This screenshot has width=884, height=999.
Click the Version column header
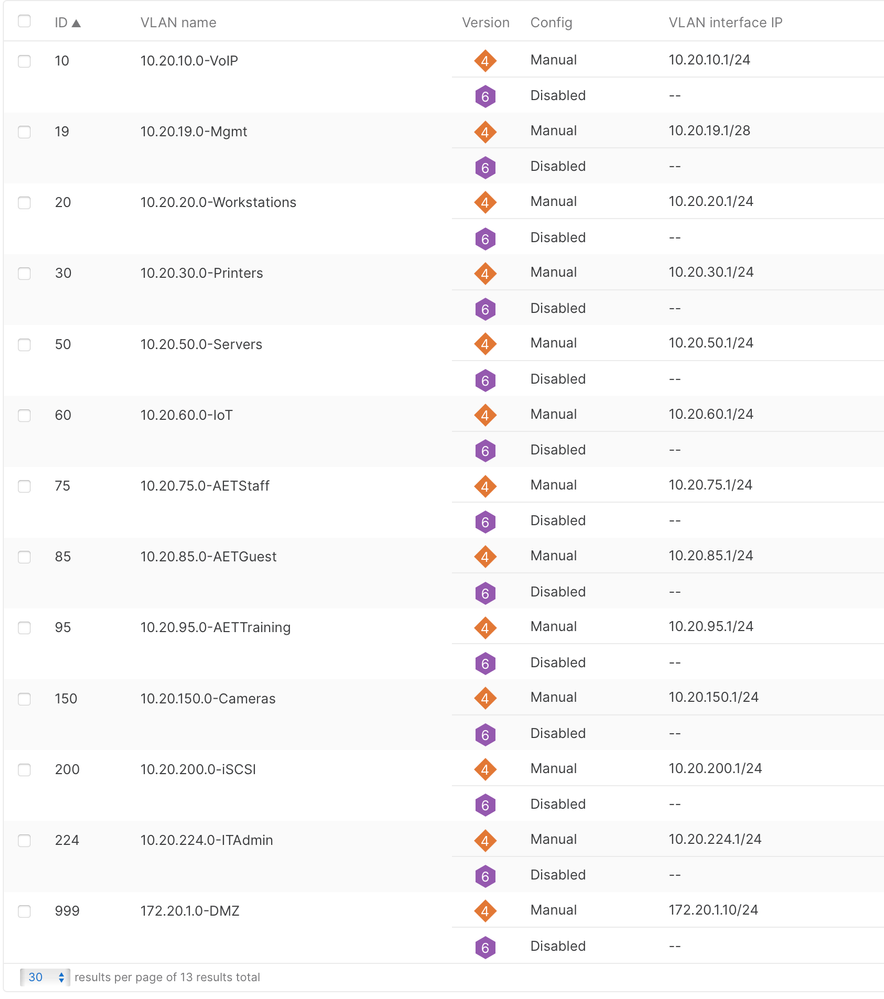(485, 22)
